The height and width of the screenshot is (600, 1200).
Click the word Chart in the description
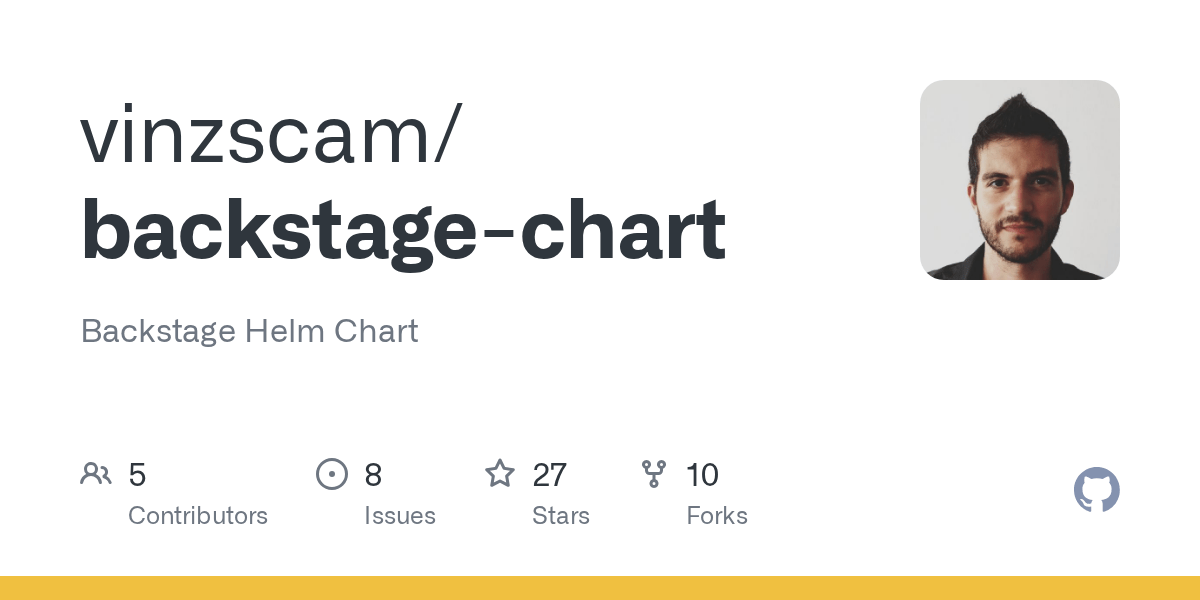click(x=377, y=331)
